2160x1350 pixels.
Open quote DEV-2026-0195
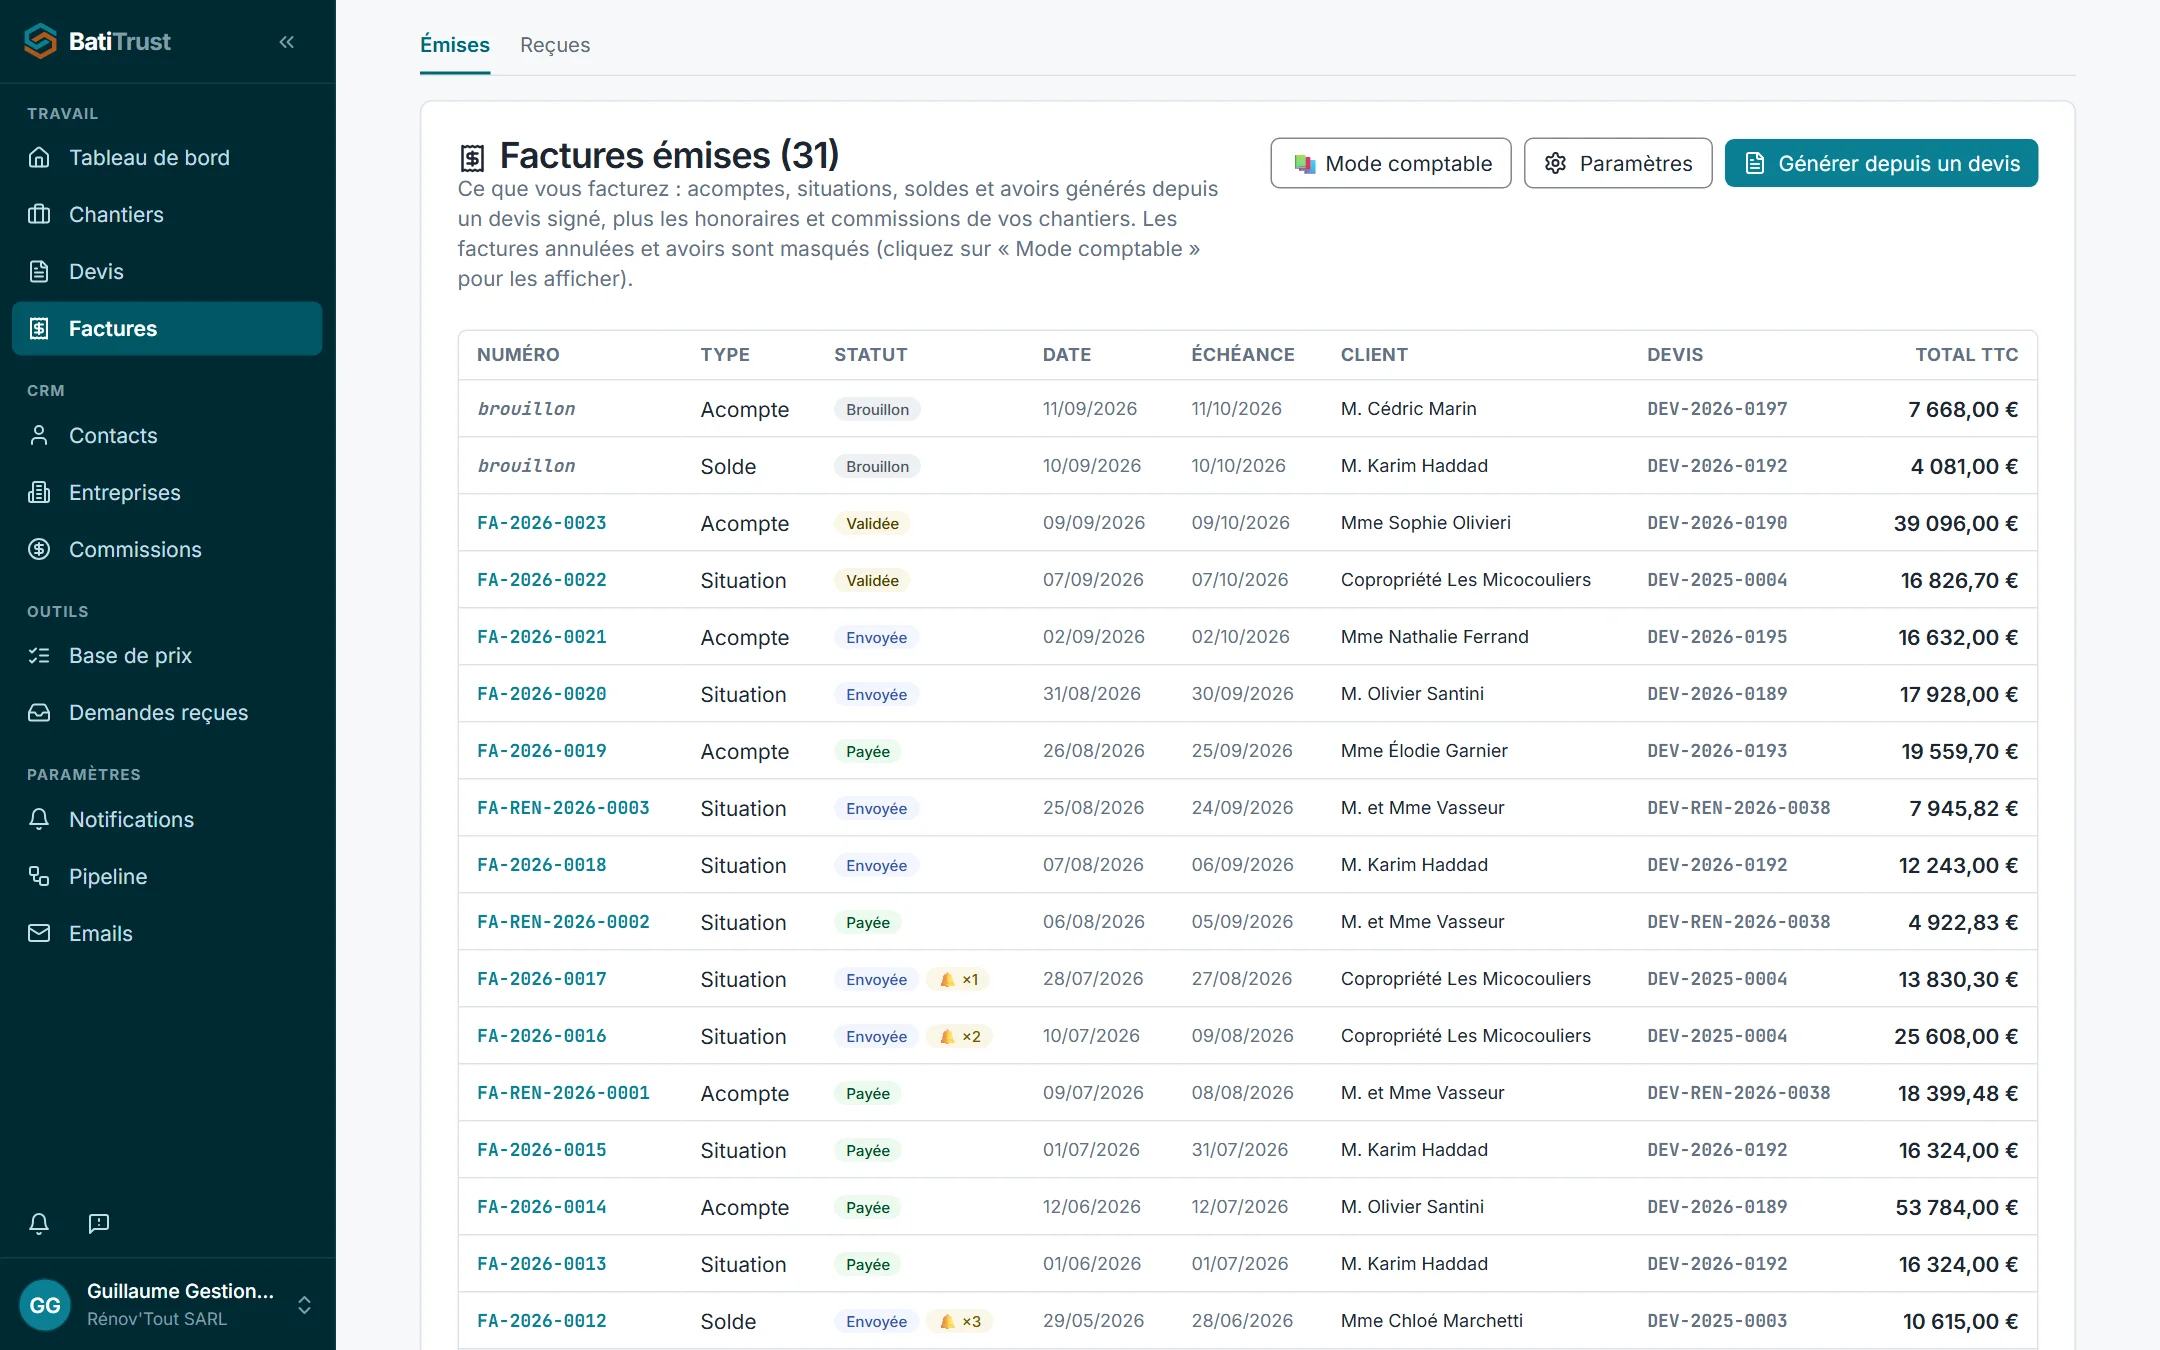pyautogui.click(x=1717, y=637)
